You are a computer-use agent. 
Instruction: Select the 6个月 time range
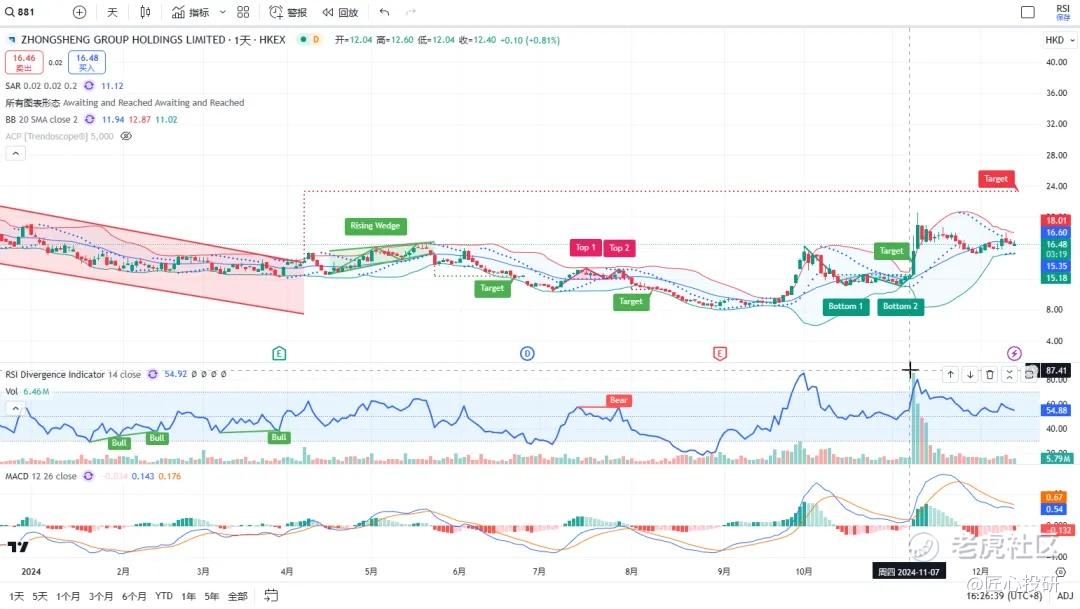coord(134,596)
